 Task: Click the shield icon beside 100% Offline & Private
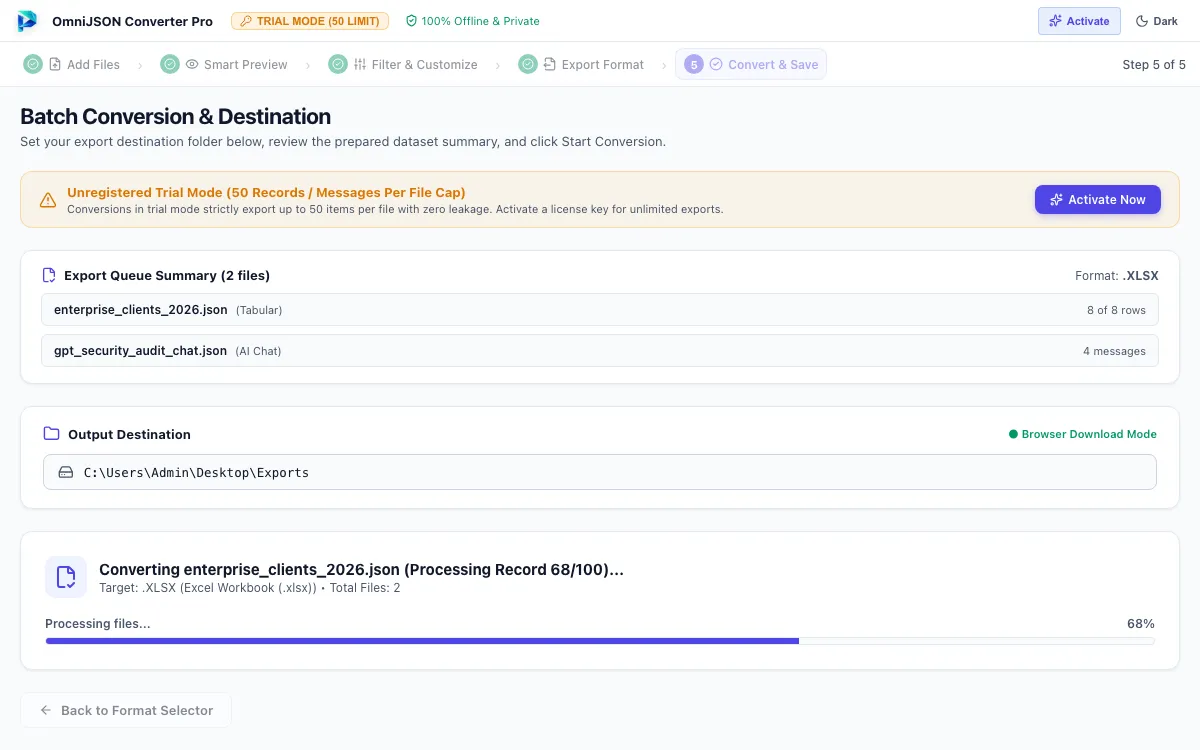click(411, 21)
